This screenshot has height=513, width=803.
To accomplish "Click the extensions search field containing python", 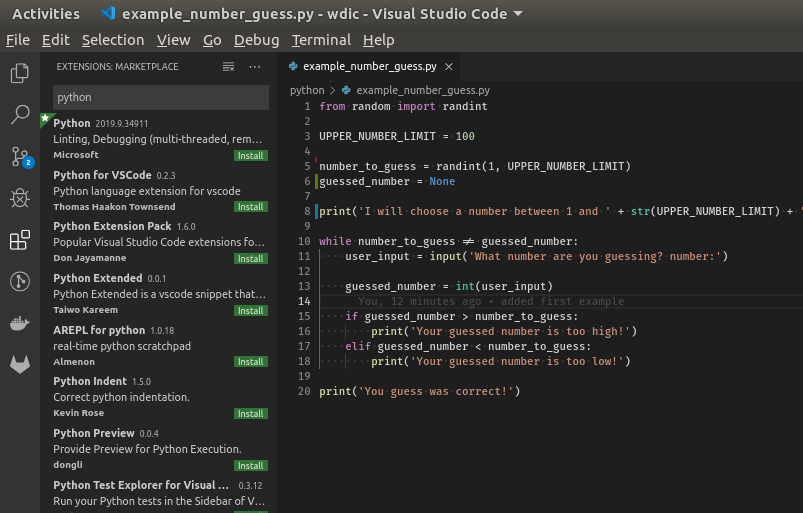I will coord(161,97).
